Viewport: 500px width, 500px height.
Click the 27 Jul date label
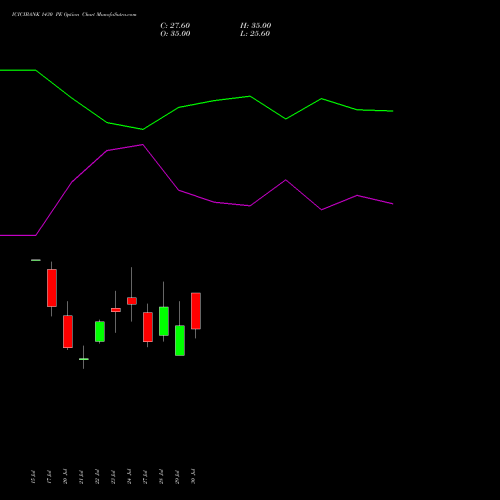145,477
